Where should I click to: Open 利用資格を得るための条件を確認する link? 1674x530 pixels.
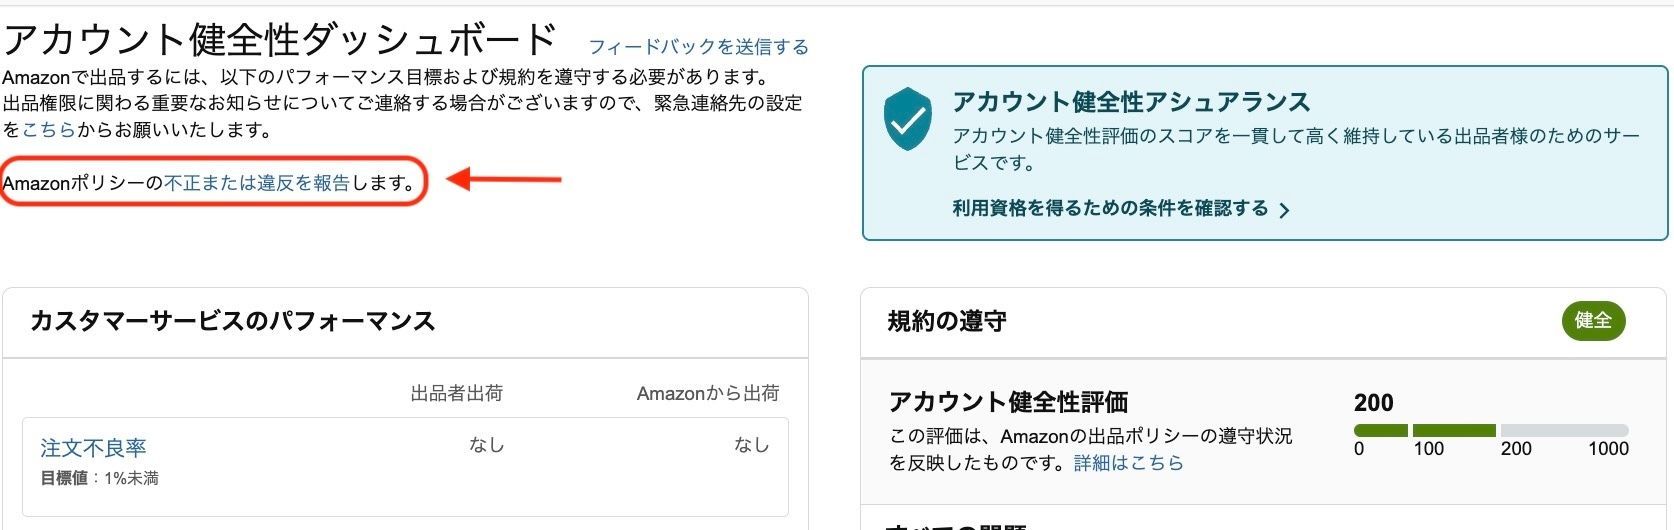(1110, 209)
